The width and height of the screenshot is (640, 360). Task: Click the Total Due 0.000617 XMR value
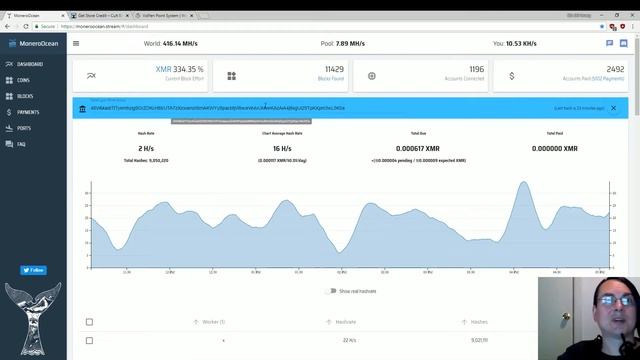click(418, 149)
